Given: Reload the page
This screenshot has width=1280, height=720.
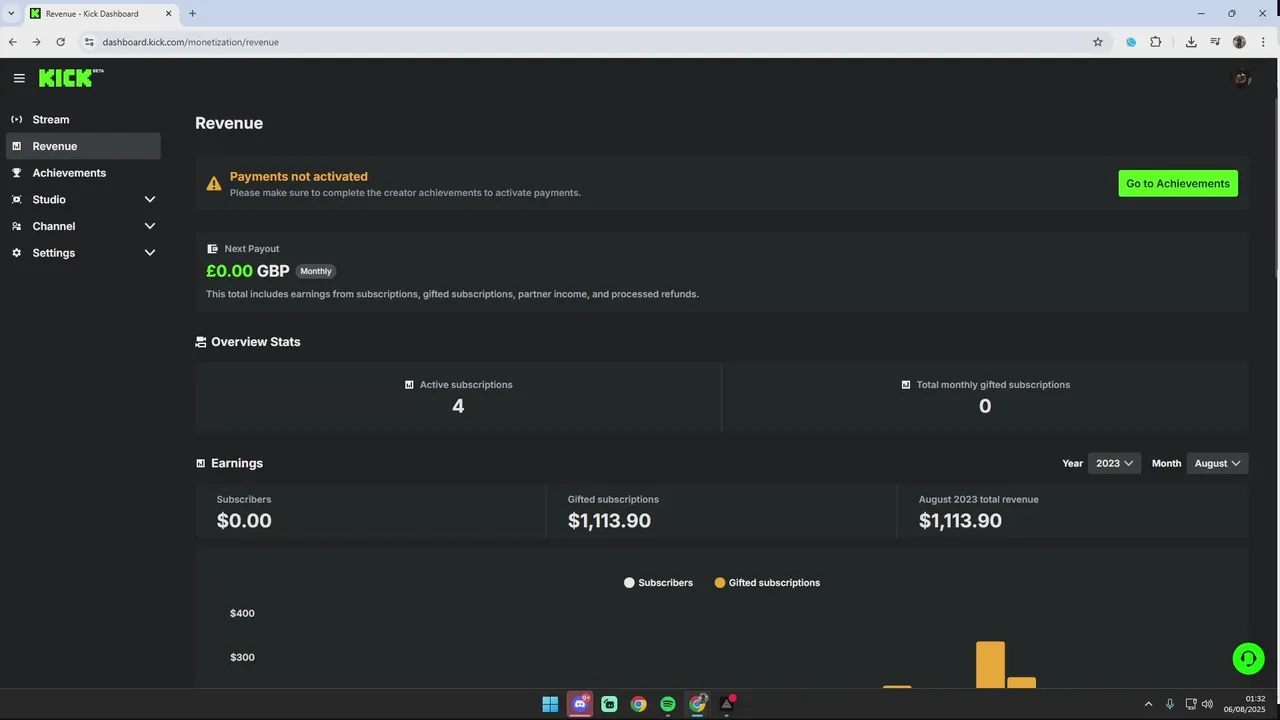Looking at the screenshot, I should point(61,42).
